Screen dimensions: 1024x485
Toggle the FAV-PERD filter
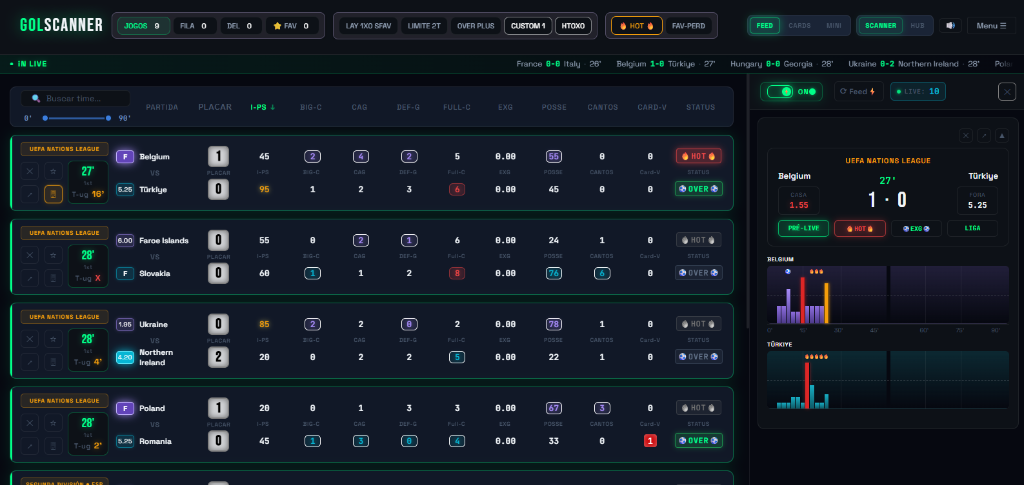[688, 26]
